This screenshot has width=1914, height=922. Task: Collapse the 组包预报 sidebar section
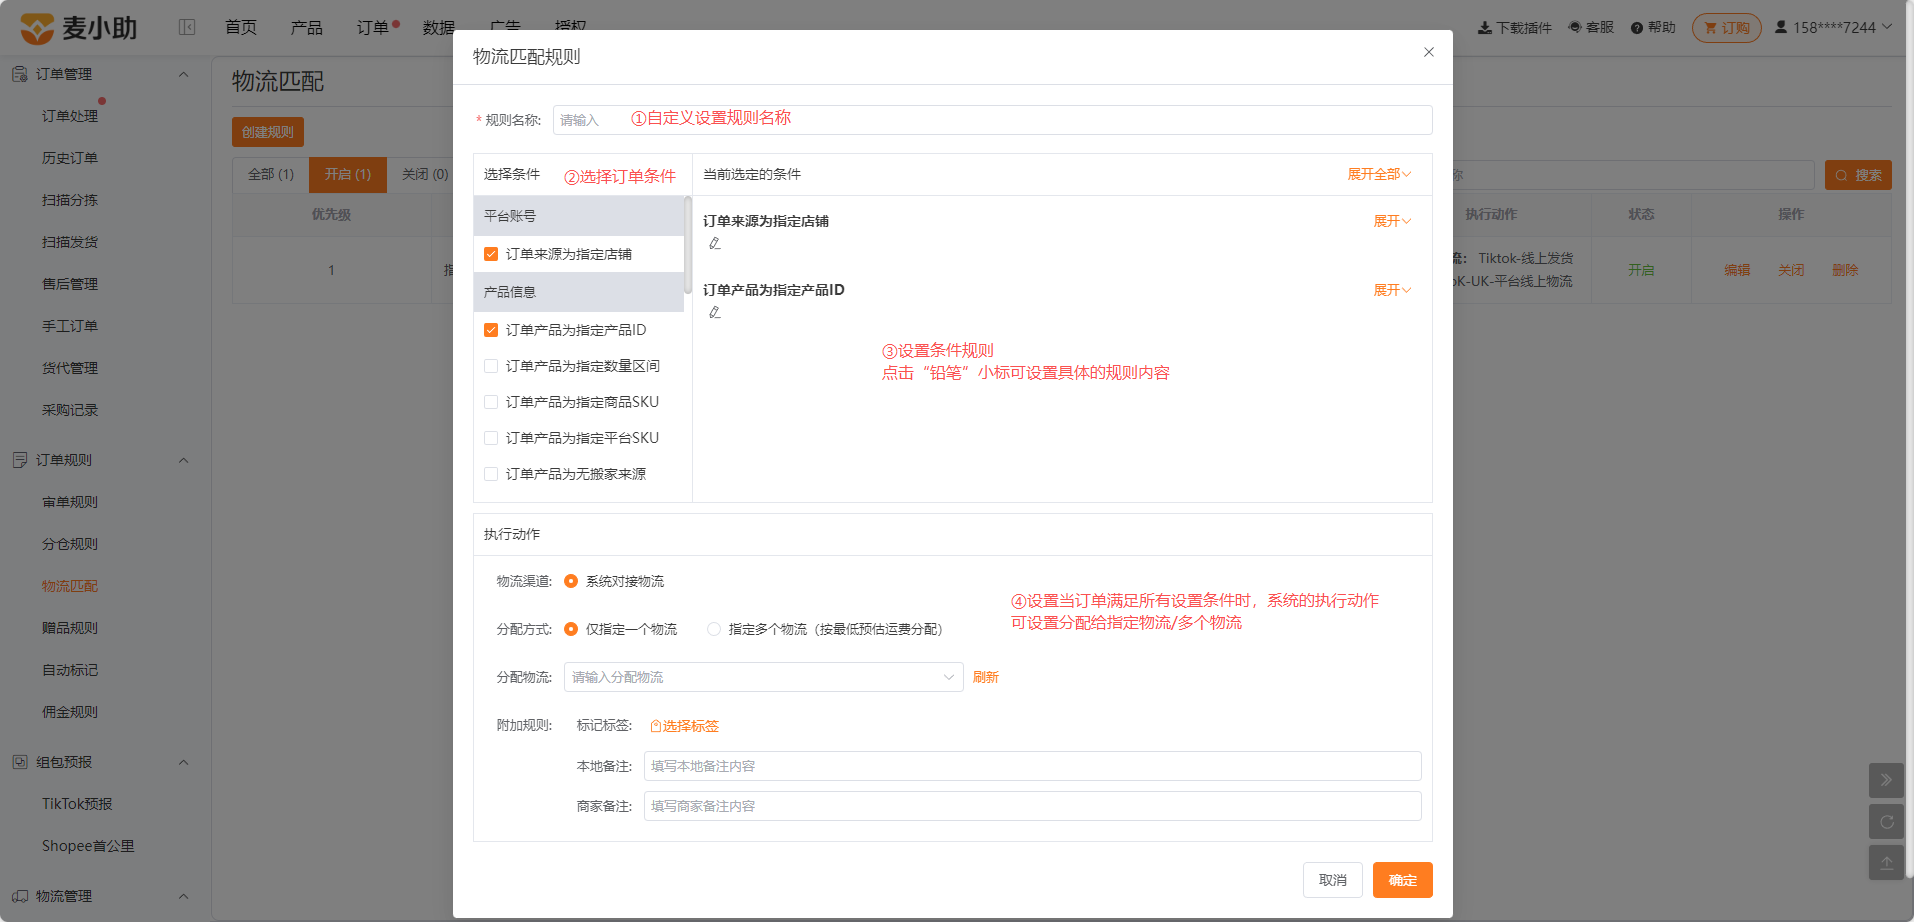(183, 762)
